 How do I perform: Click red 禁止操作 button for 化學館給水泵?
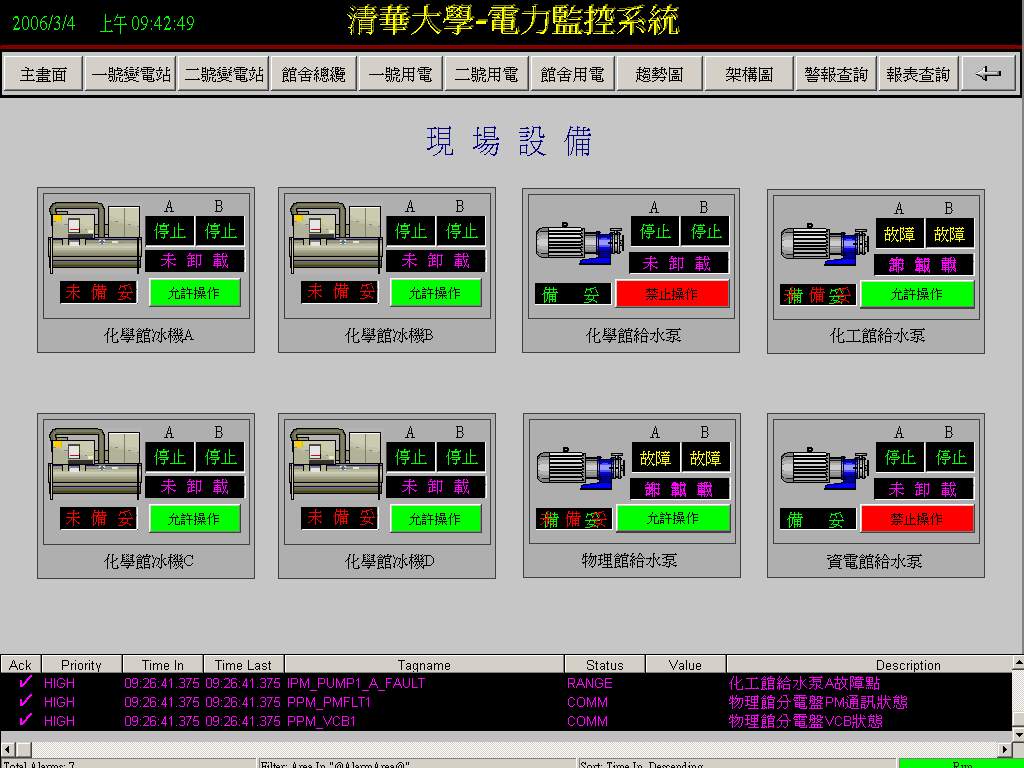pyautogui.click(x=672, y=294)
